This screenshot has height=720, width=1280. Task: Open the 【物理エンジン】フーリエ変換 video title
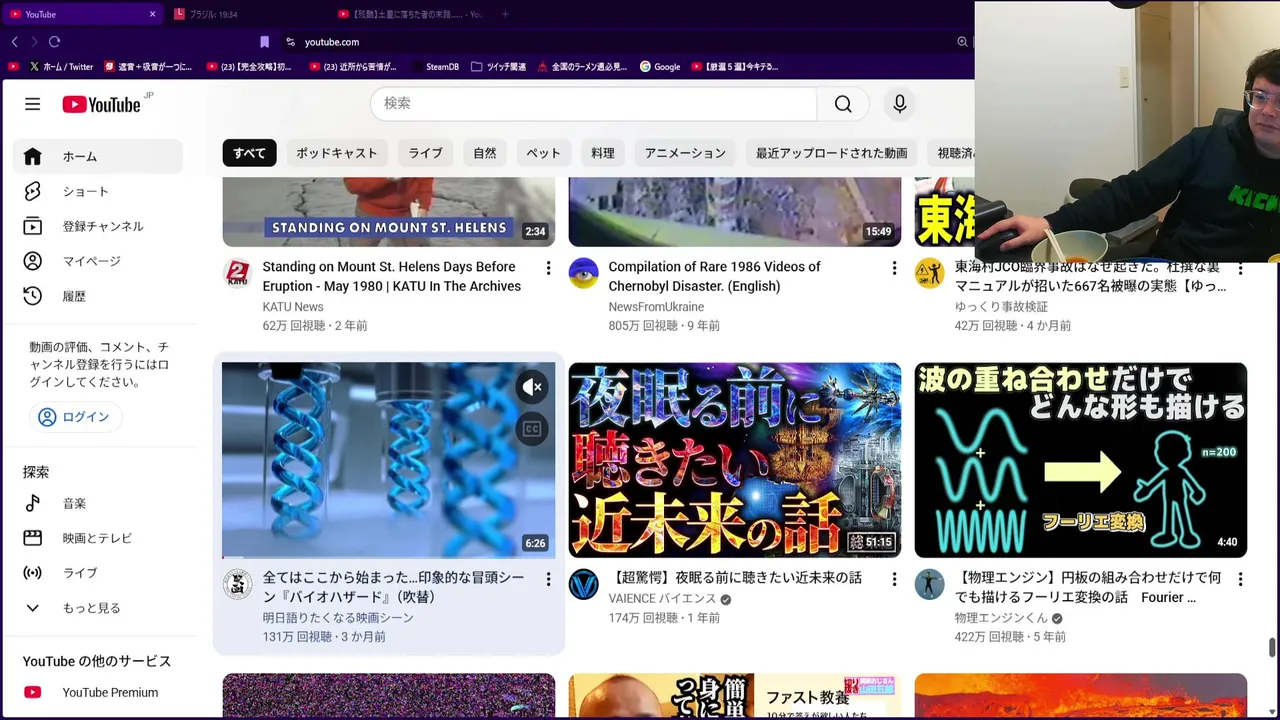point(1088,587)
